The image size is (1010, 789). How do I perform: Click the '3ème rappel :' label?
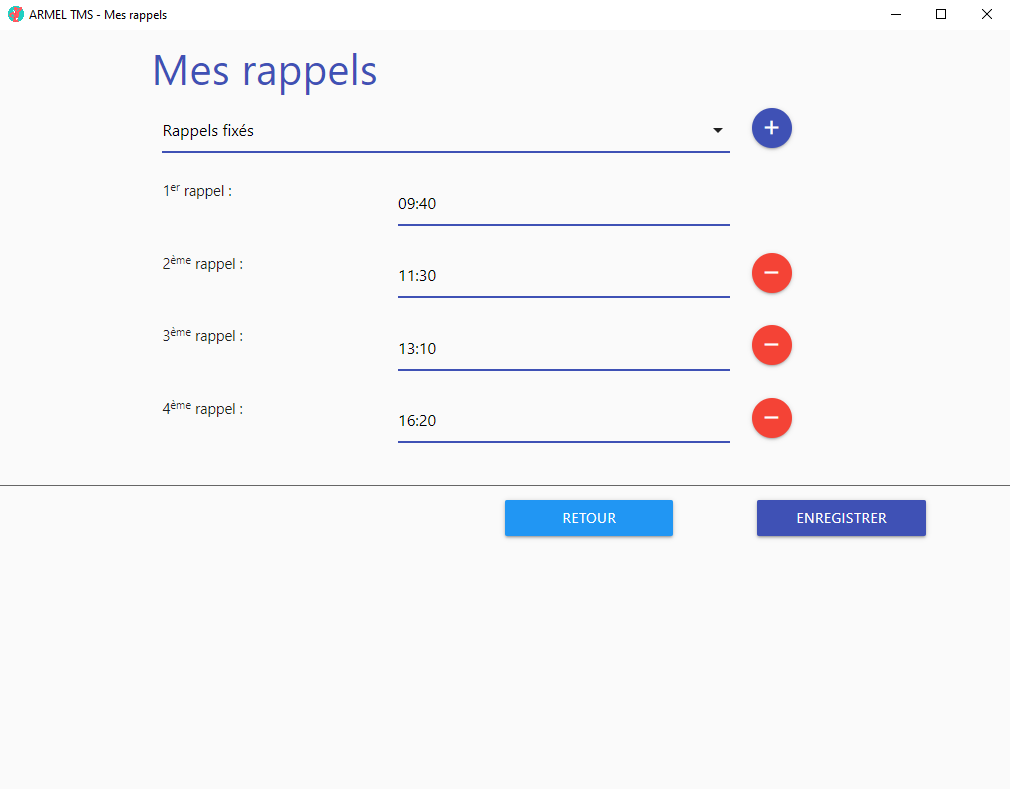point(203,336)
